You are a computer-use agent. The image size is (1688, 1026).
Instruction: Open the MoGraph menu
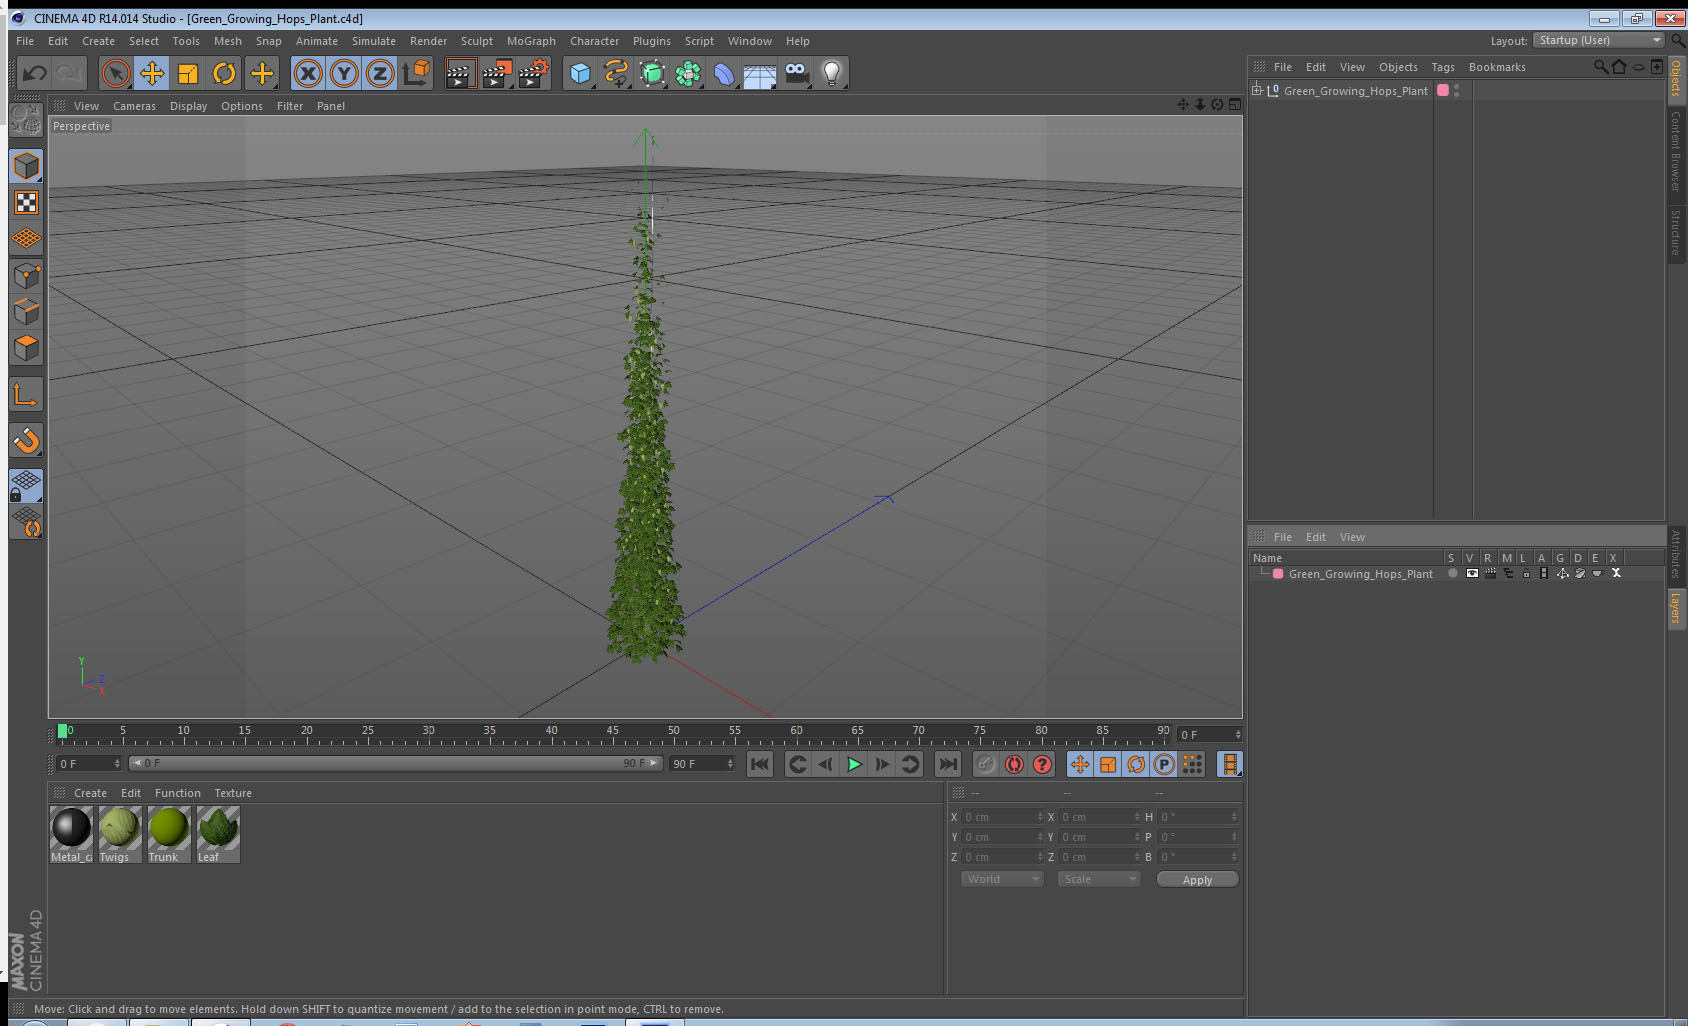pos(531,41)
